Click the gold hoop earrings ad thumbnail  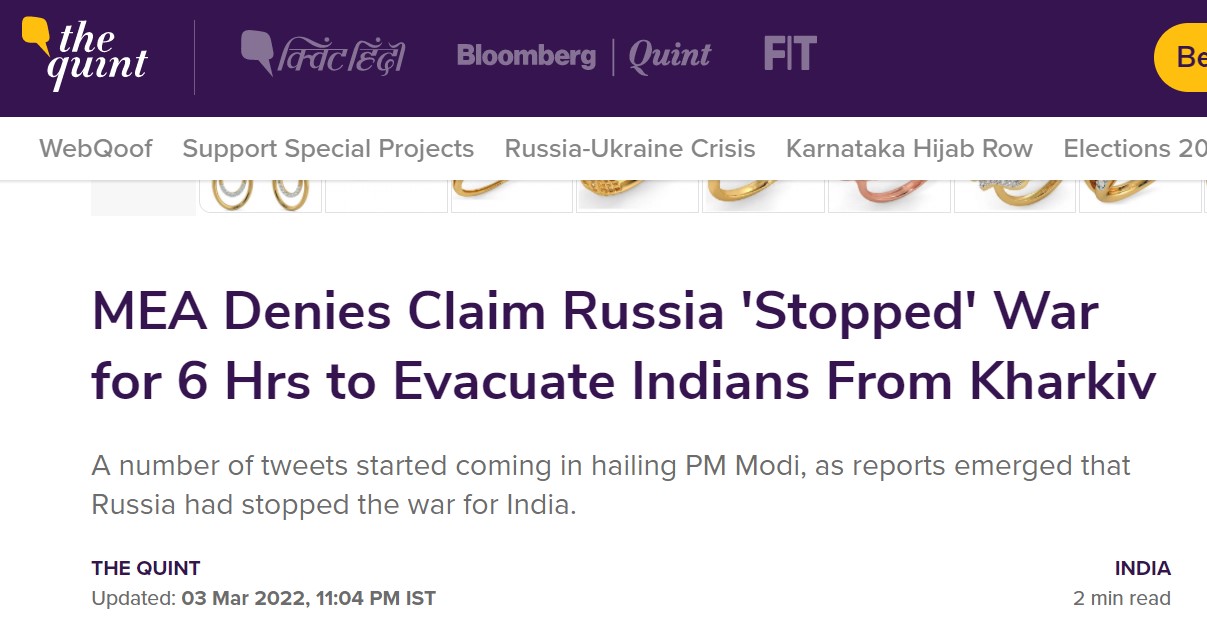point(261,193)
